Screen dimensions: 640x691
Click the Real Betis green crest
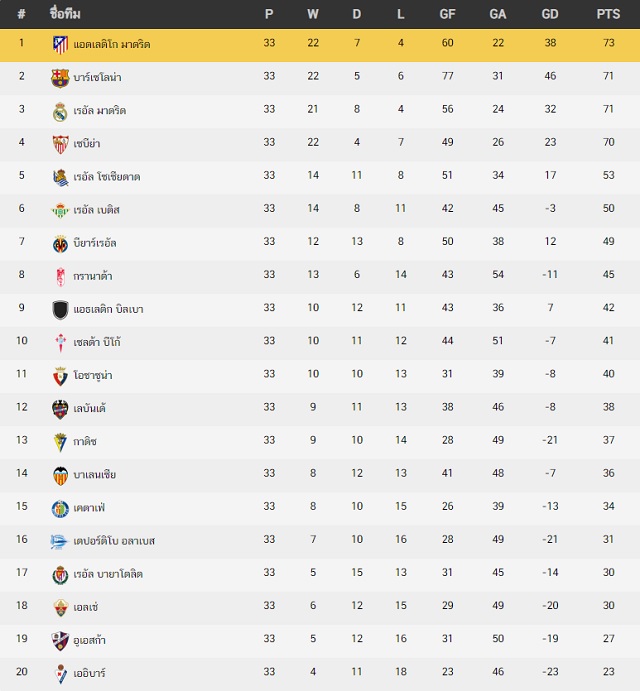click(x=60, y=211)
